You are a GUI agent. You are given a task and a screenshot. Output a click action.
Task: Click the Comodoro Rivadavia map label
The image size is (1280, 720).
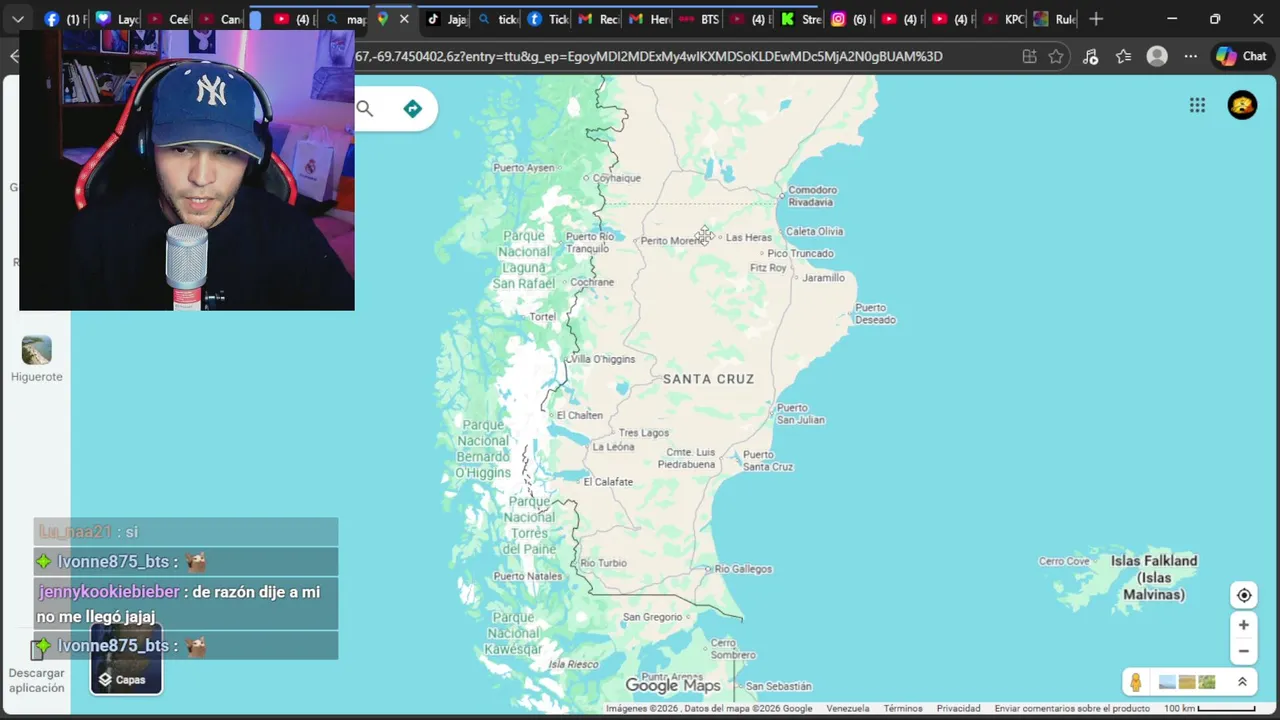click(811, 196)
